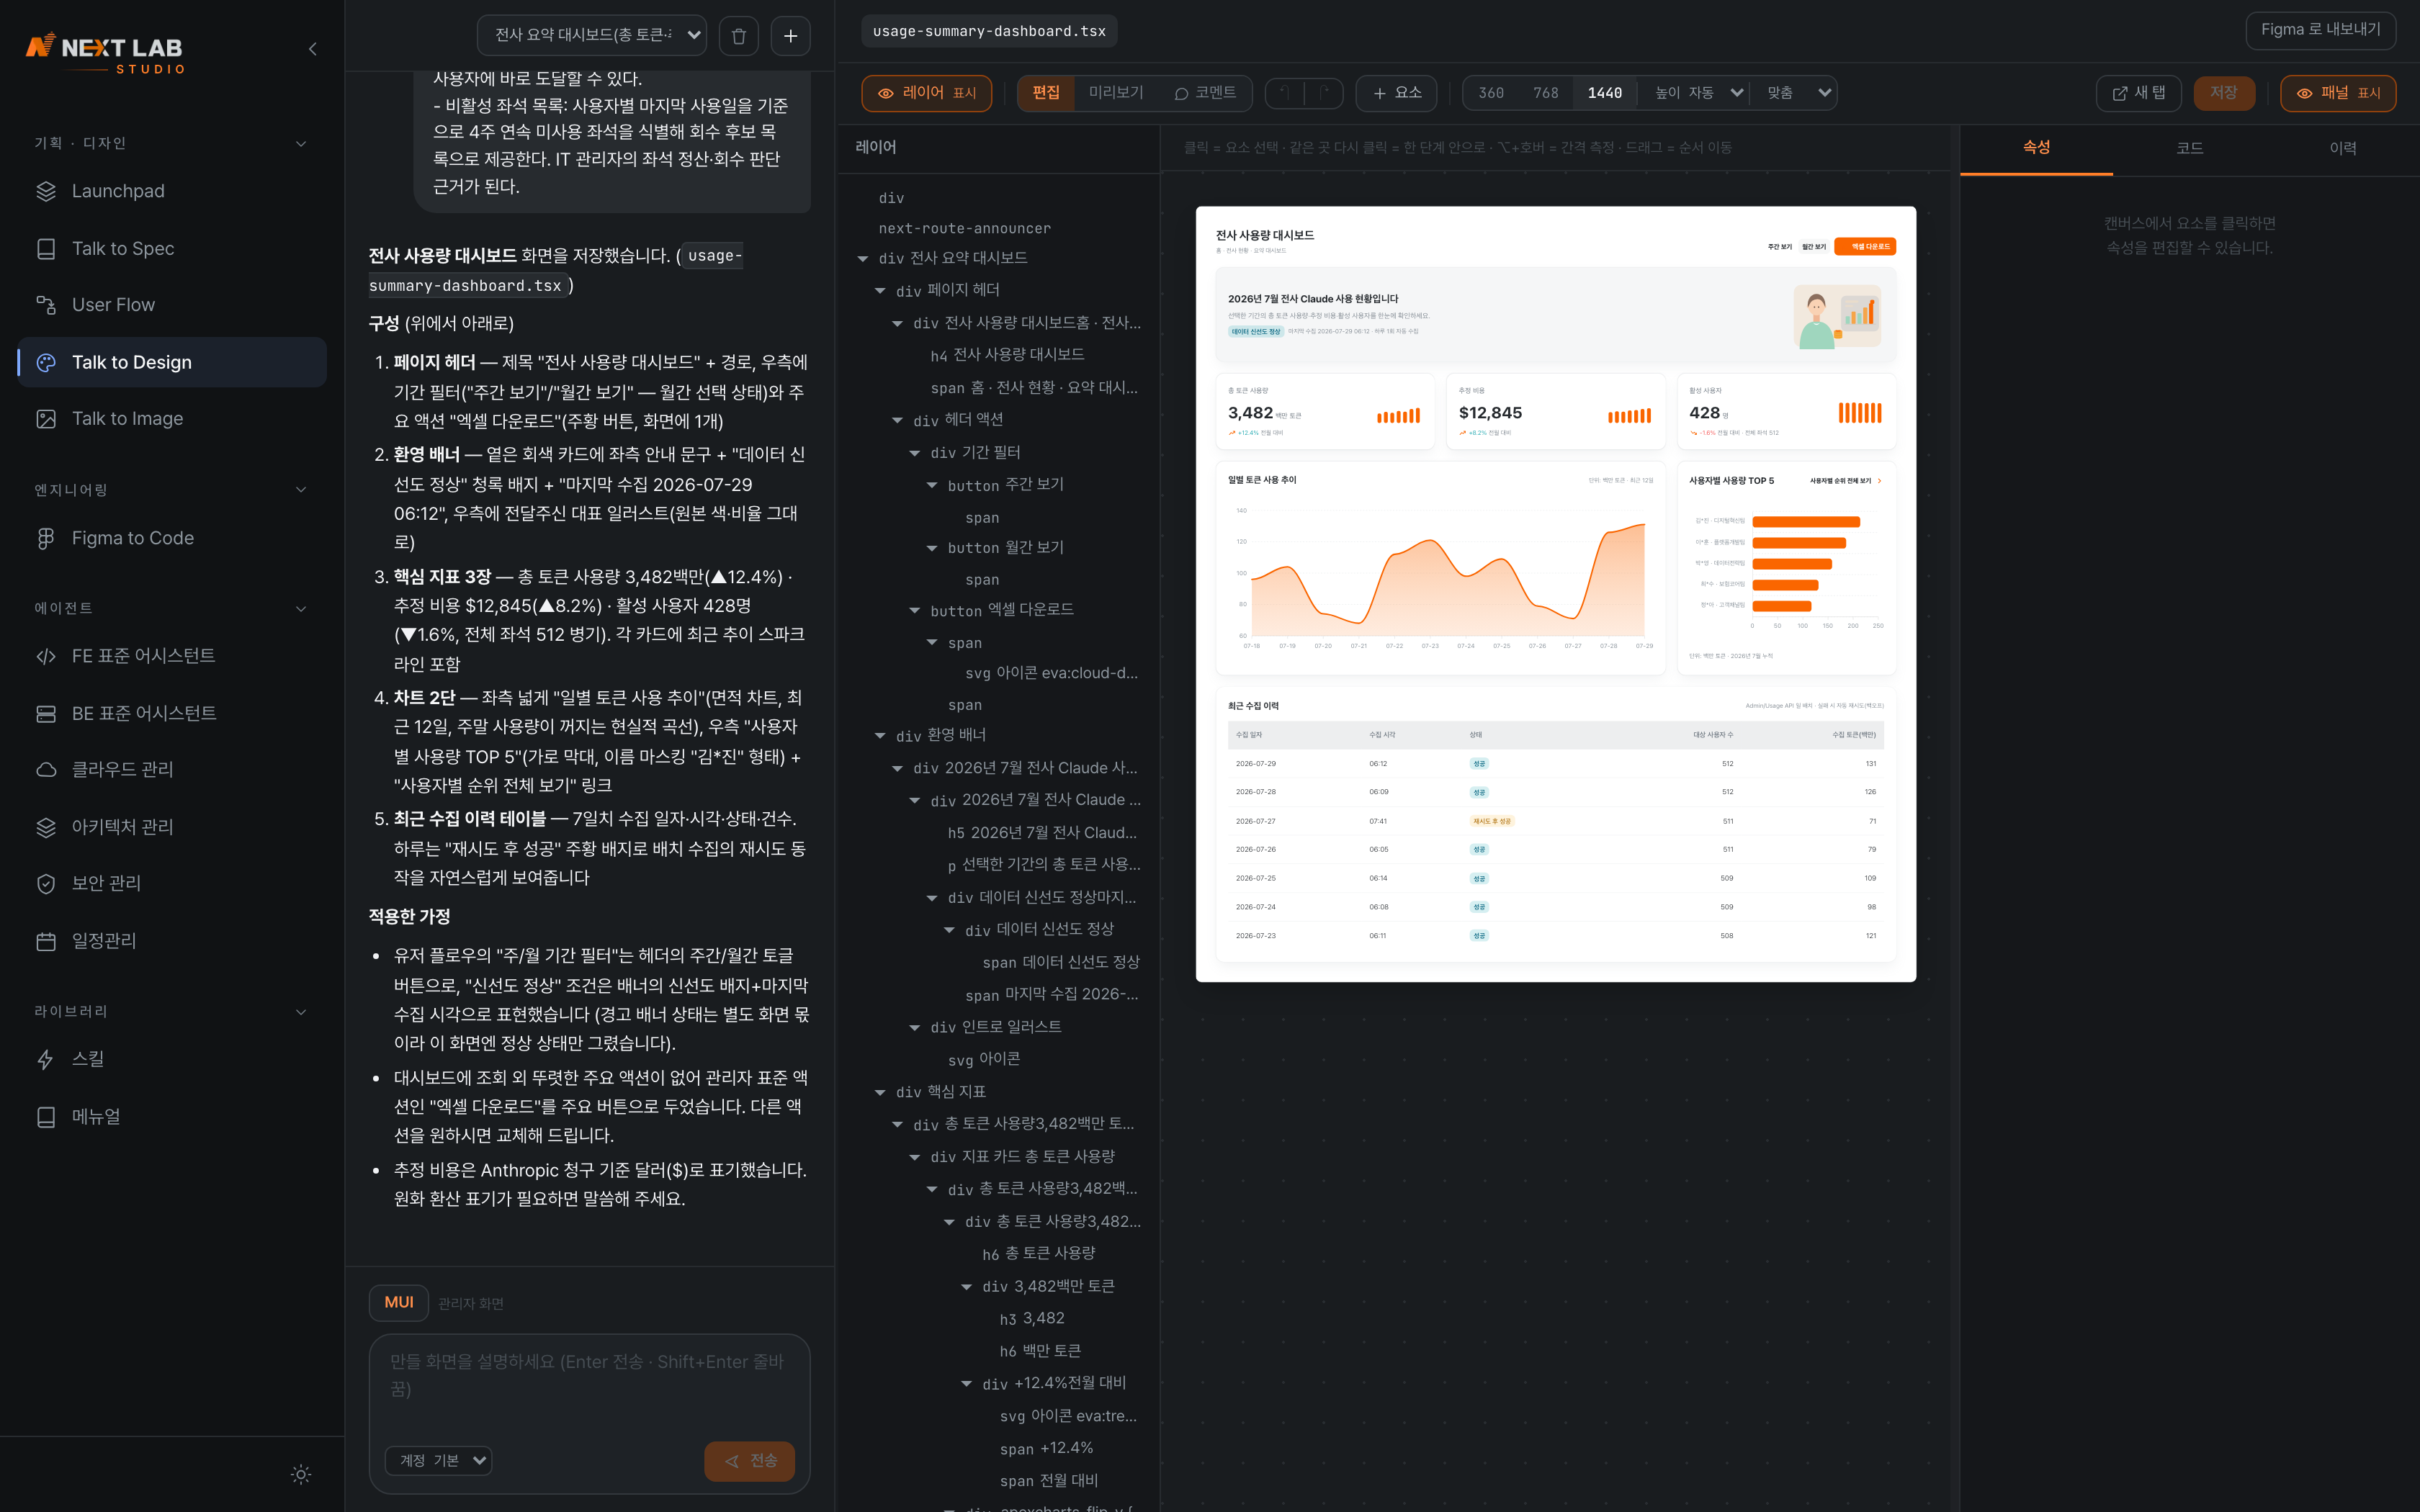The image size is (2420, 1512).
Task: Open Talk to Image
Action: (x=172, y=419)
